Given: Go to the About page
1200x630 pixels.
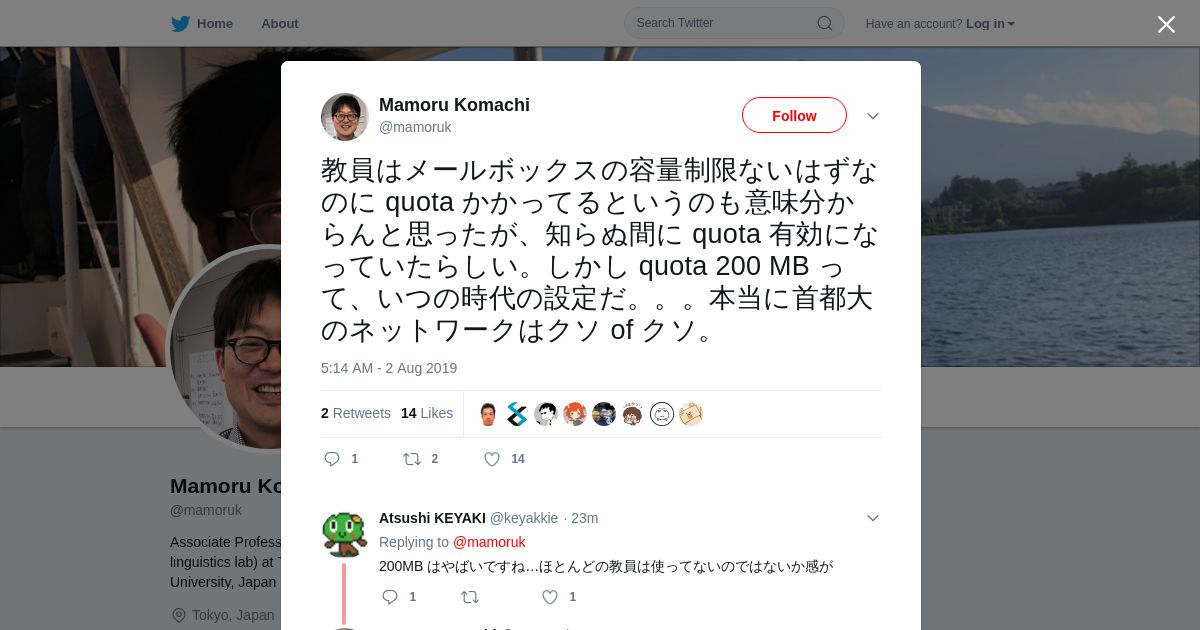Looking at the screenshot, I should 280,24.
